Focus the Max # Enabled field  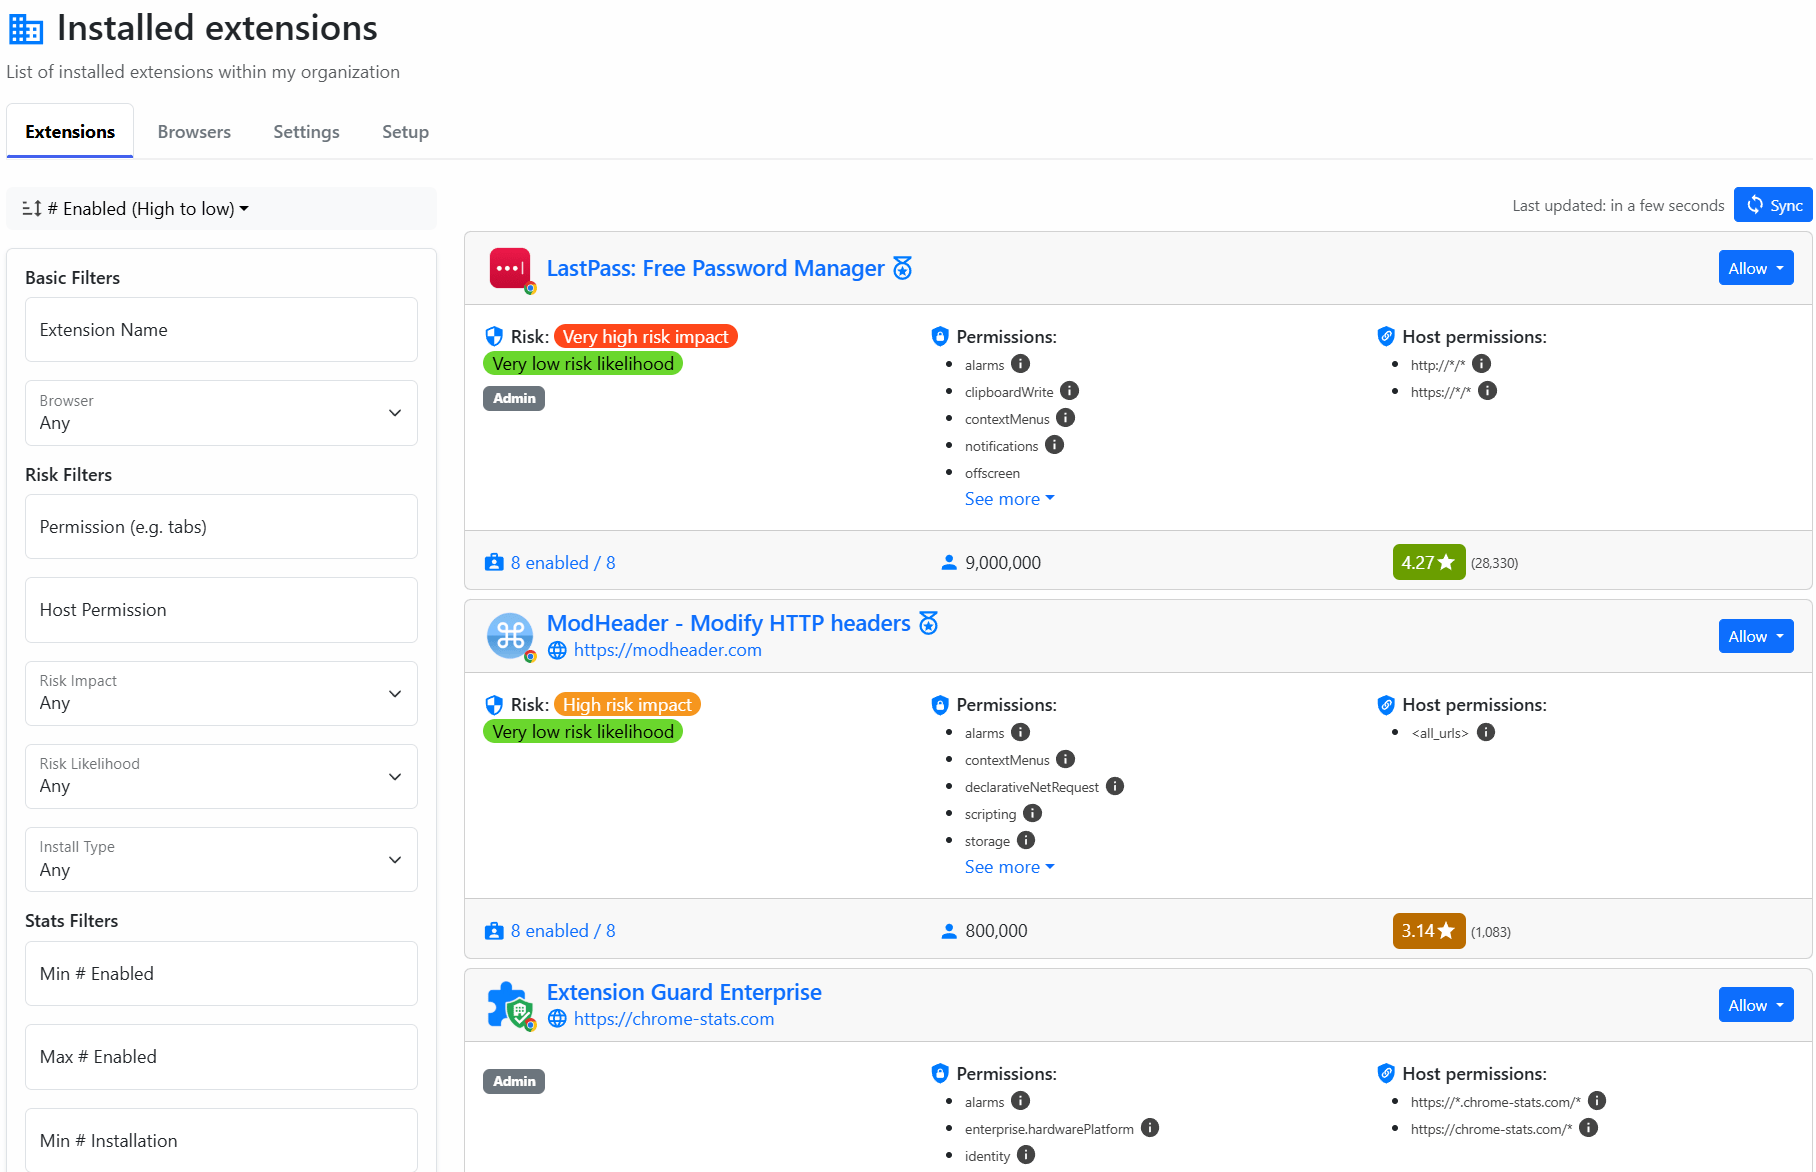pyautogui.click(x=221, y=1057)
